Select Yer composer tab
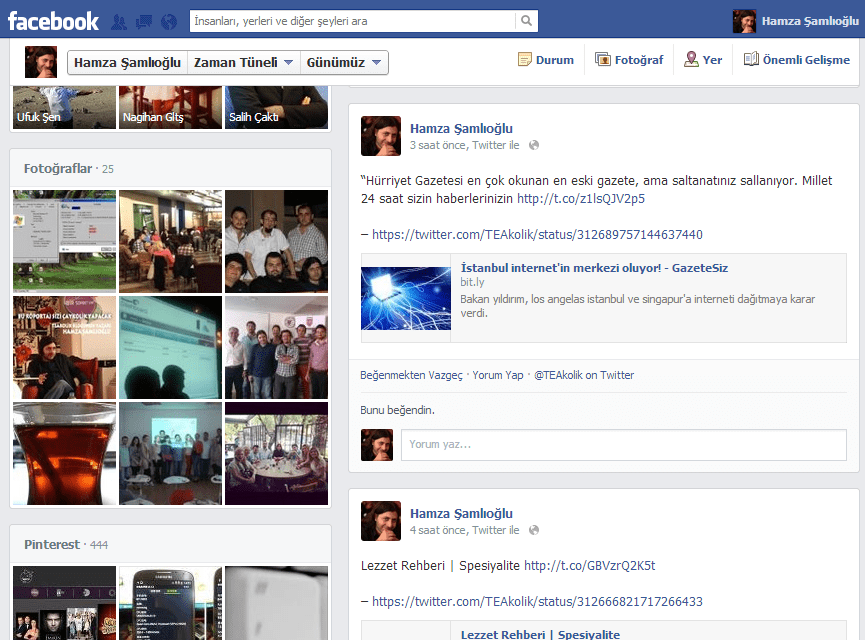Viewport: 865px width, 640px height. click(703, 60)
